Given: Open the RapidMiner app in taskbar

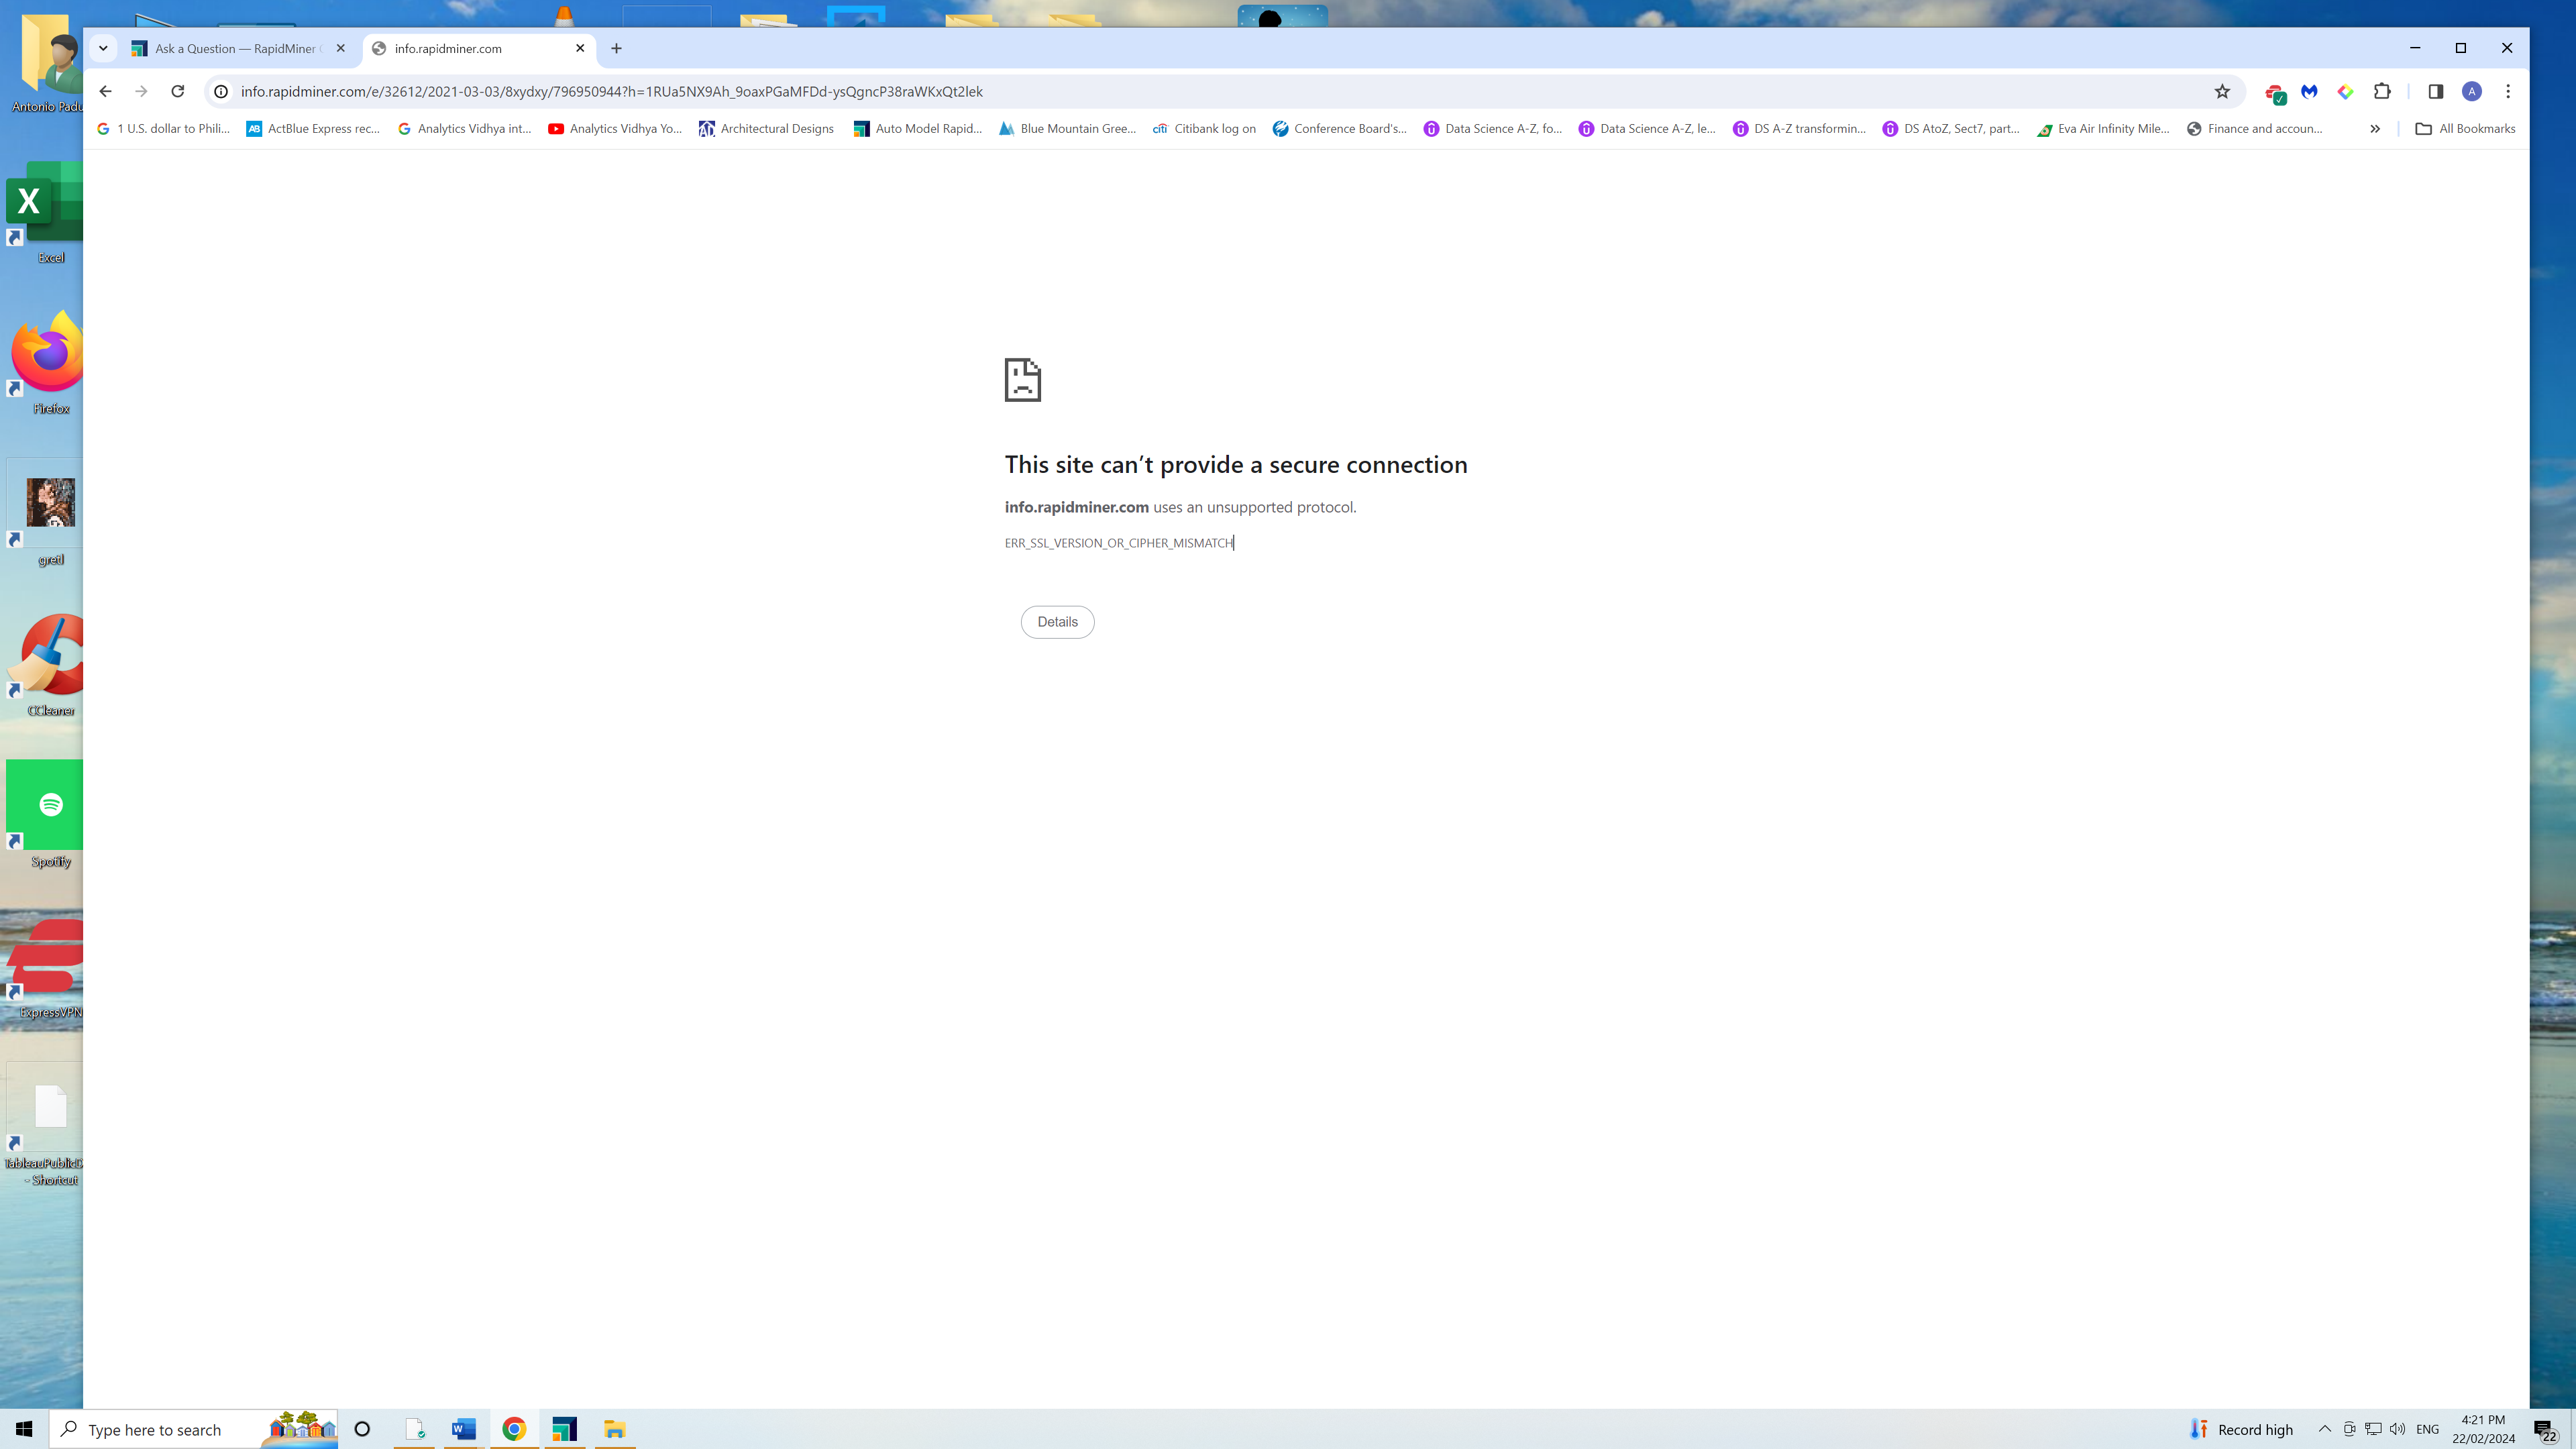Looking at the screenshot, I should [564, 1429].
